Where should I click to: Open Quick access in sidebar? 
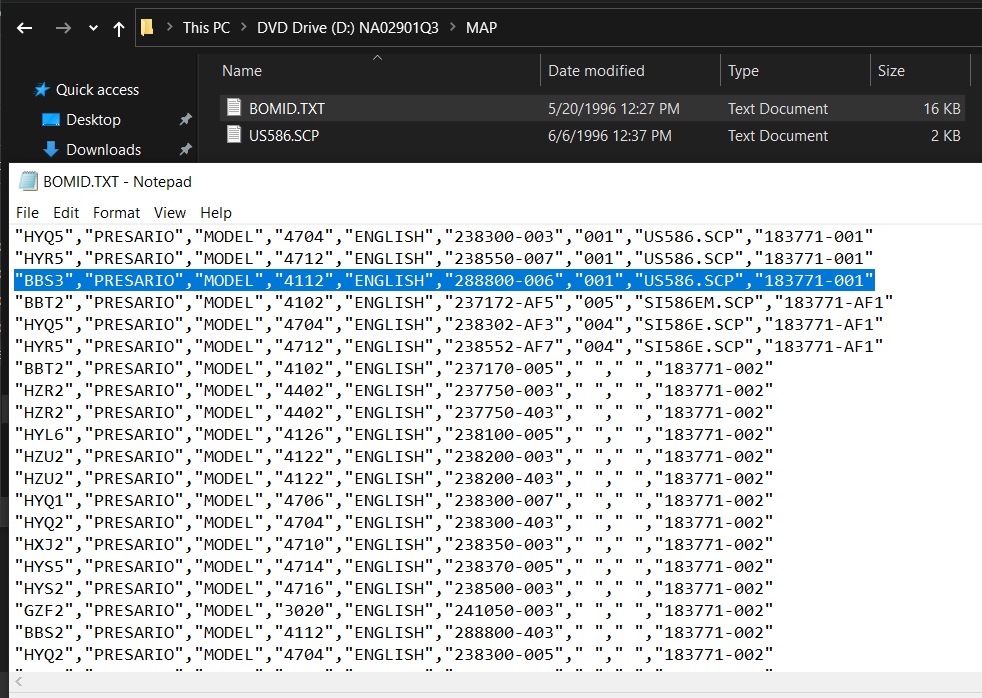98,90
